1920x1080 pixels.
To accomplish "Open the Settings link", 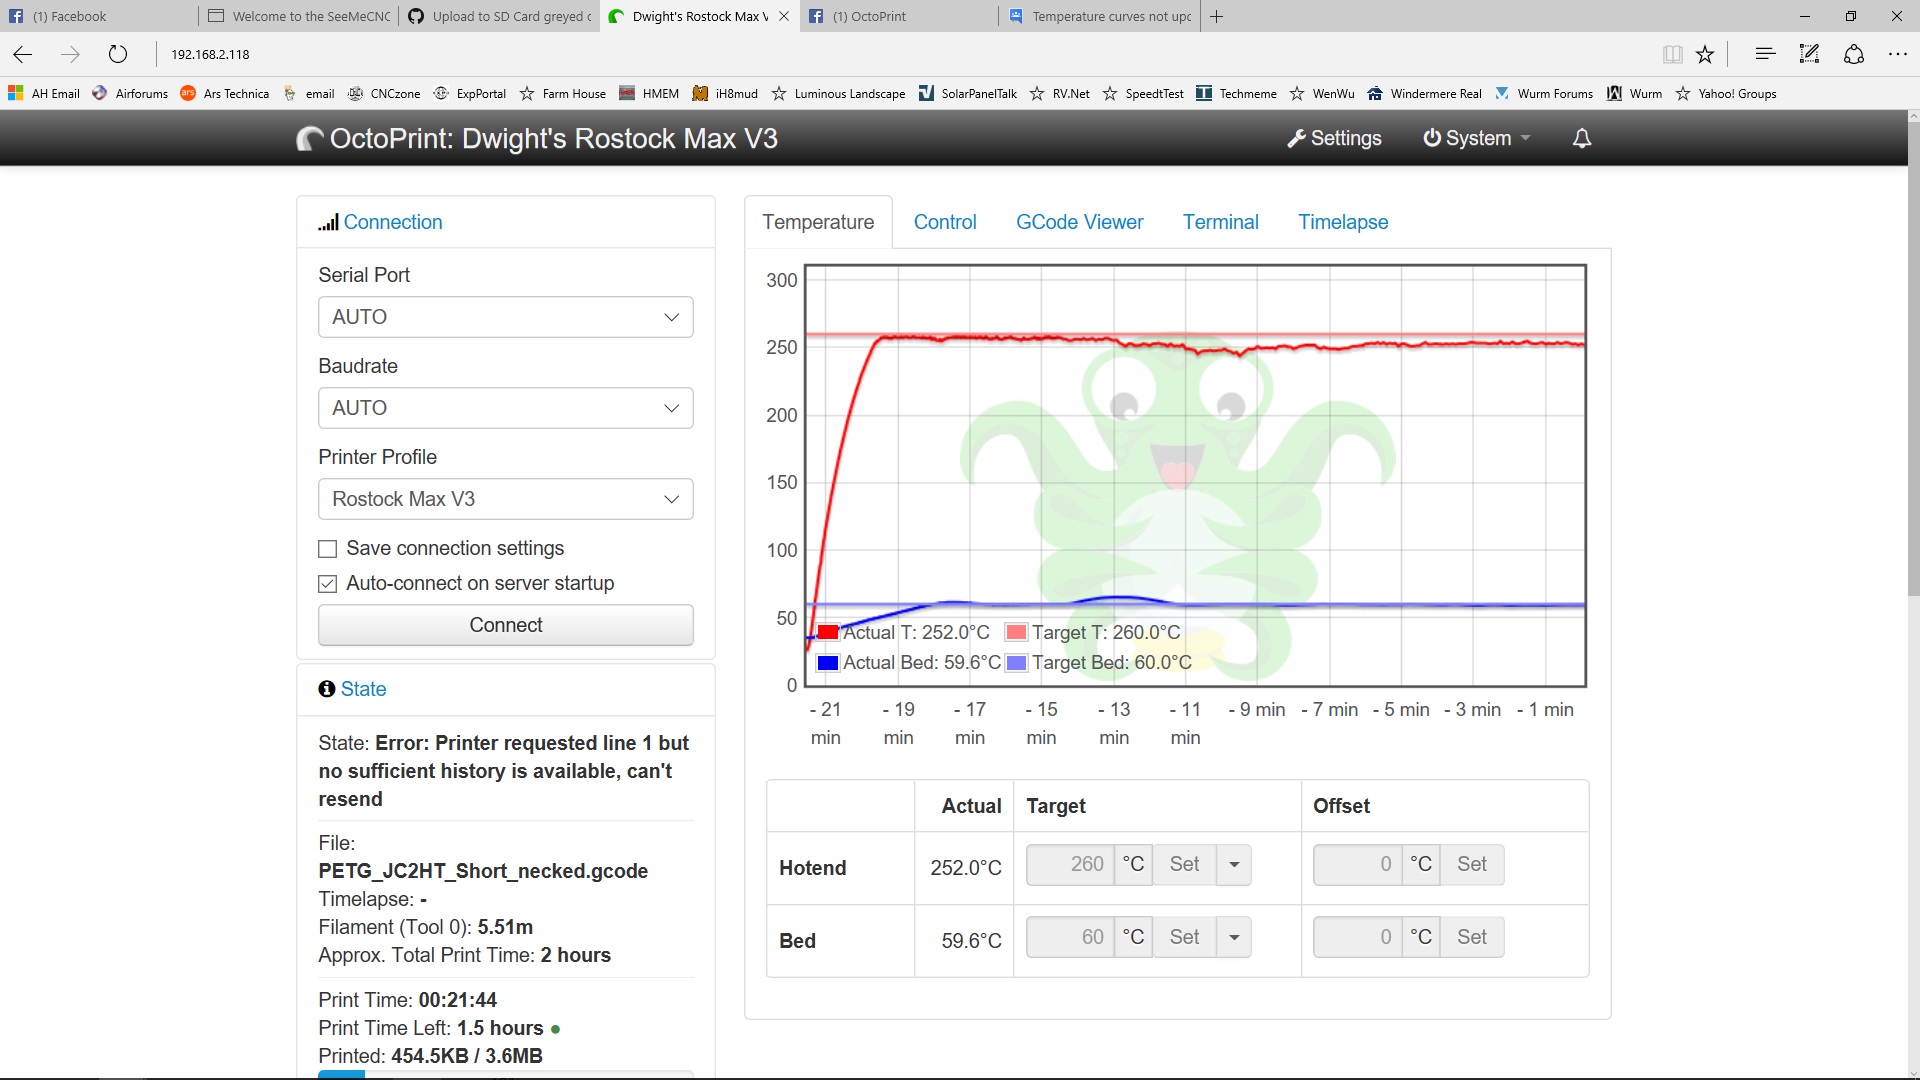I will pos(1334,139).
